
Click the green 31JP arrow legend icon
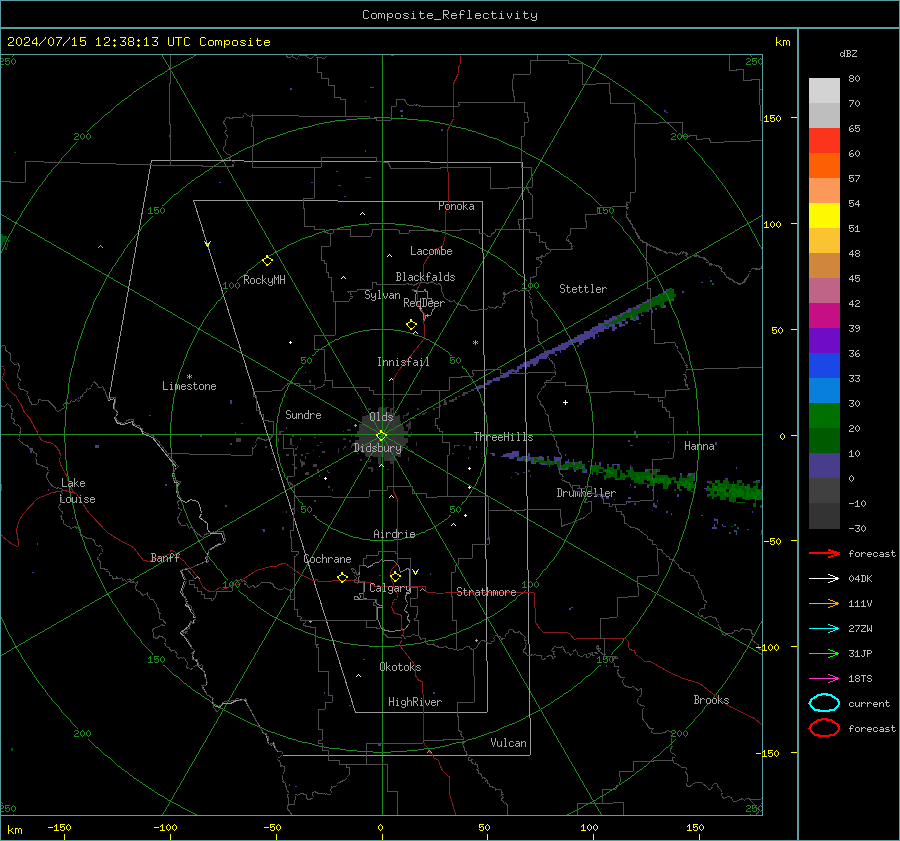(824, 653)
